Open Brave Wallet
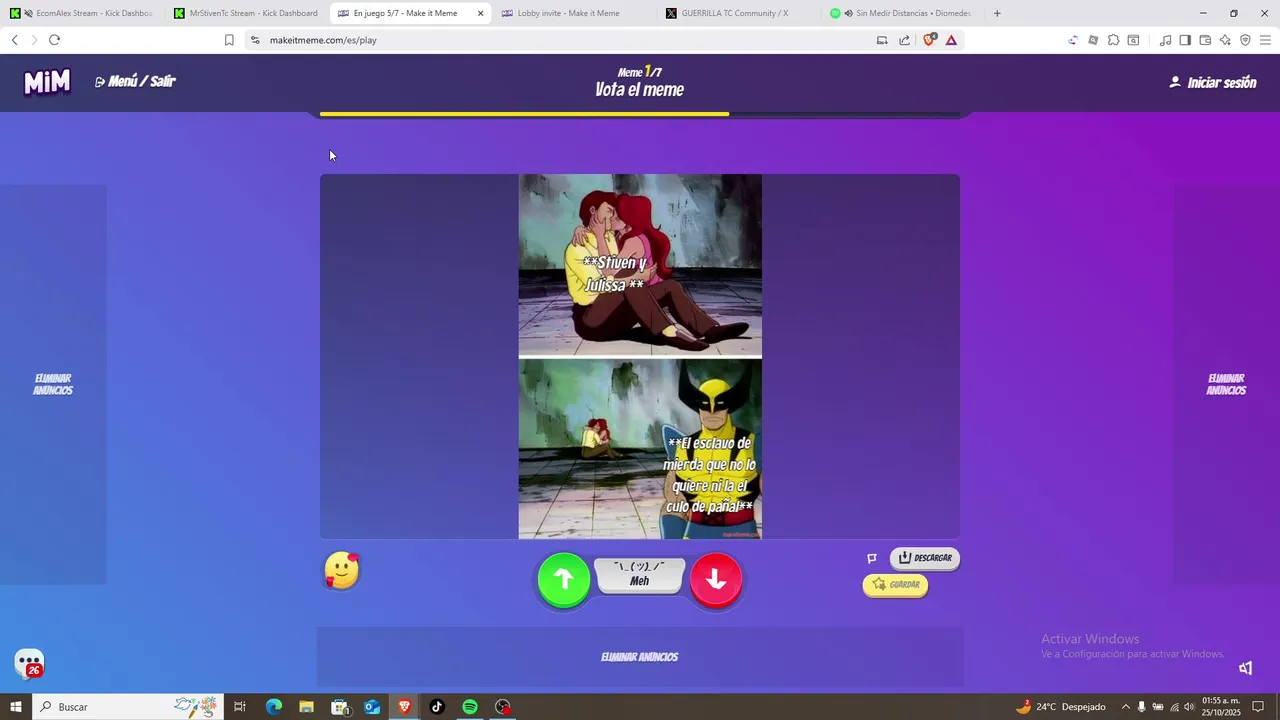1280x720 pixels. click(1205, 40)
